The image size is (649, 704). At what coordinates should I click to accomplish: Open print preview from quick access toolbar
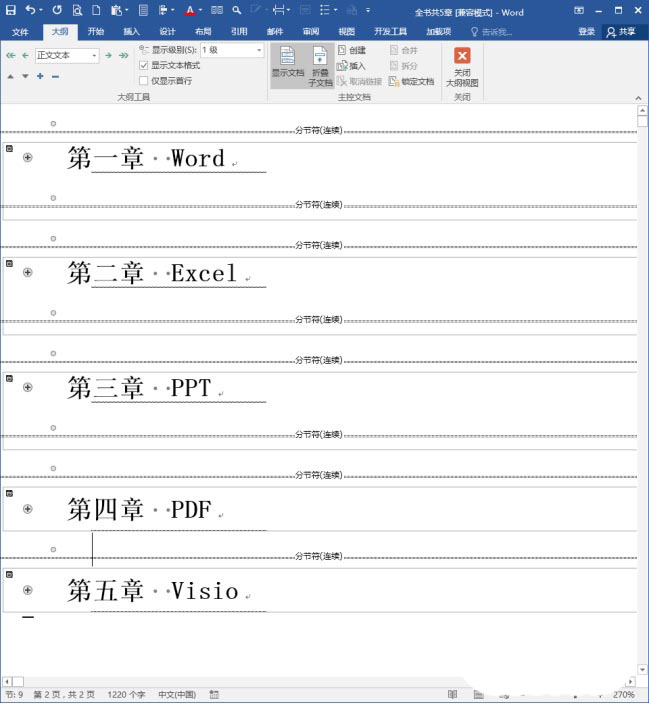coord(77,10)
